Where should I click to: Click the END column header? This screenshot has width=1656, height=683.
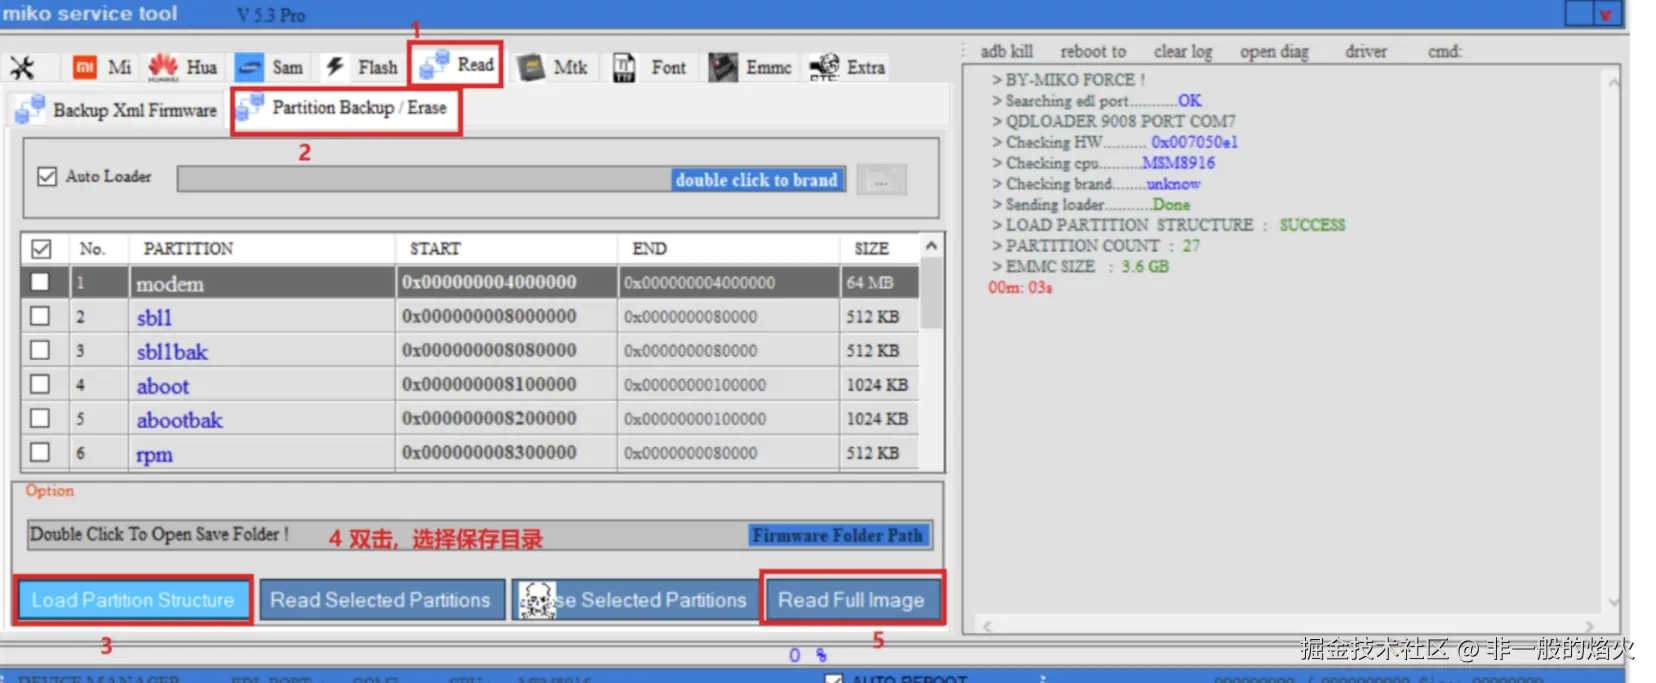point(649,249)
